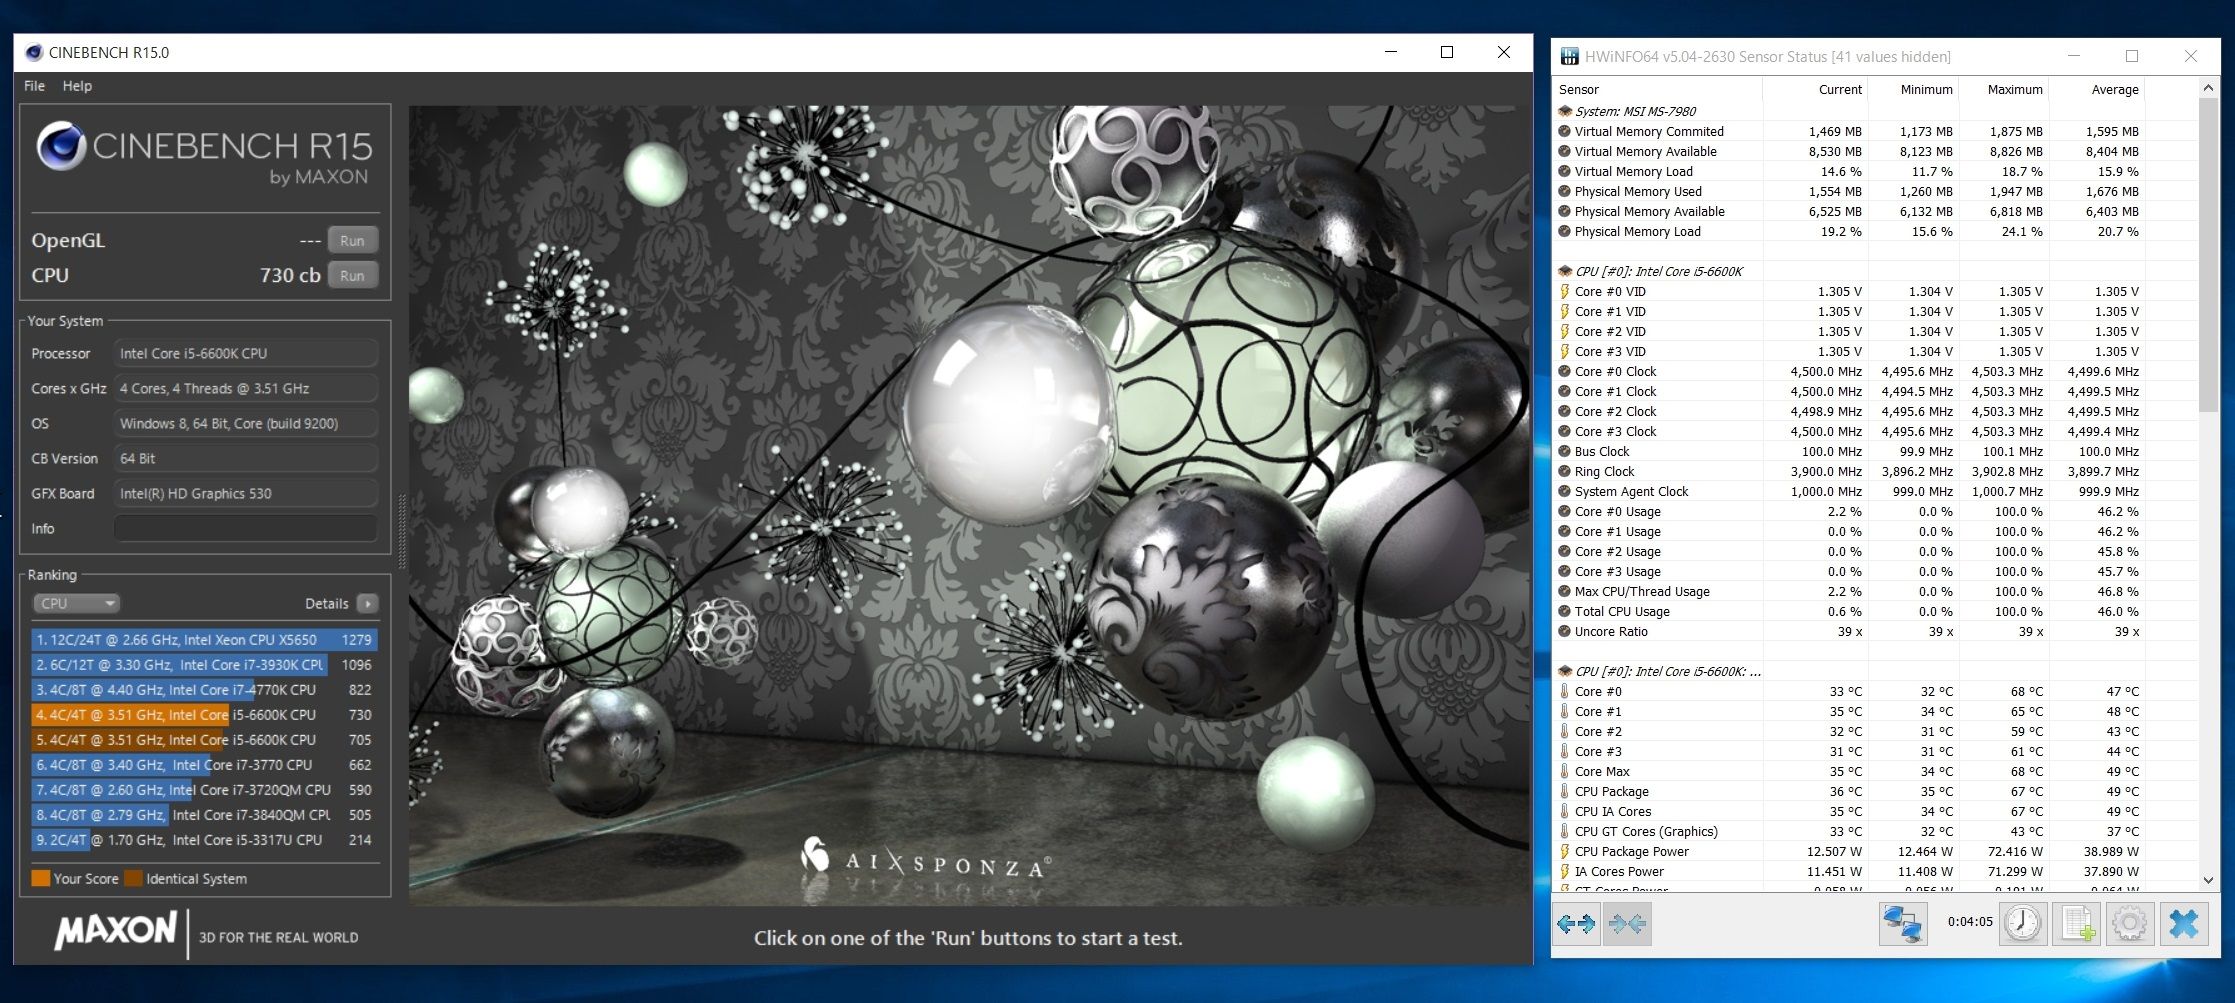This screenshot has width=2235, height=1003.
Task: Select ranking entry 1 Xeon X5650
Action: tap(204, 640)
